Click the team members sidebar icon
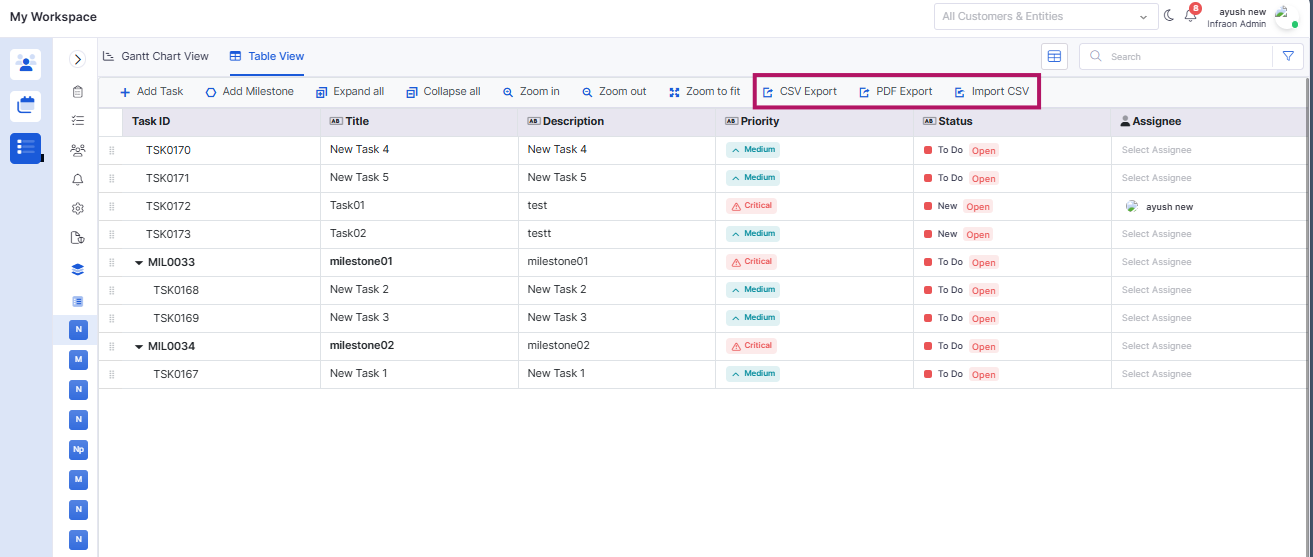The image size is (1313, 557). tap(78, 150)
